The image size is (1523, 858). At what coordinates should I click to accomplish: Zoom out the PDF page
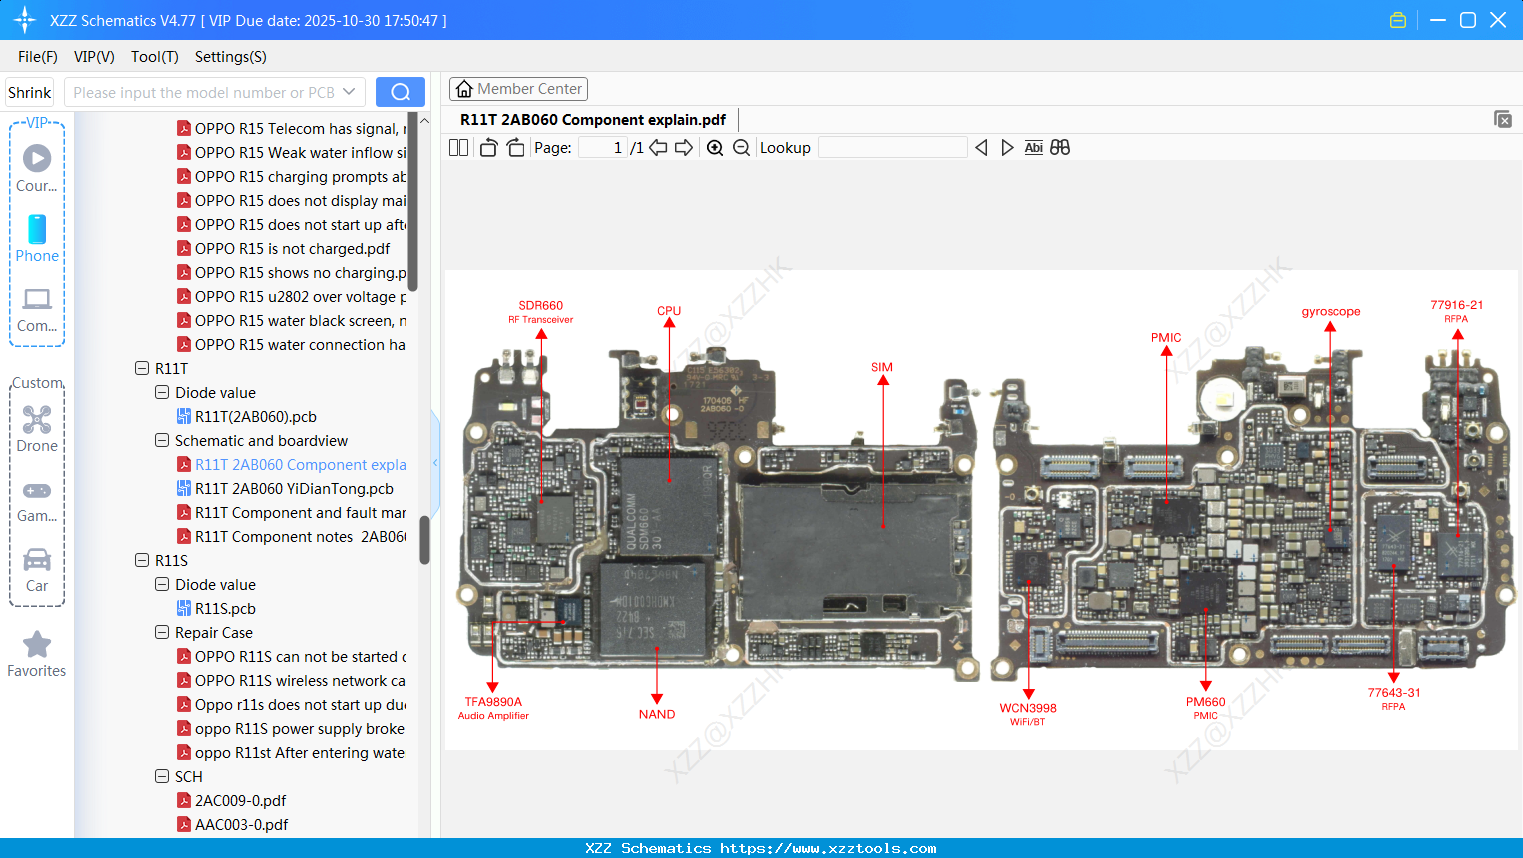(741, 147)
